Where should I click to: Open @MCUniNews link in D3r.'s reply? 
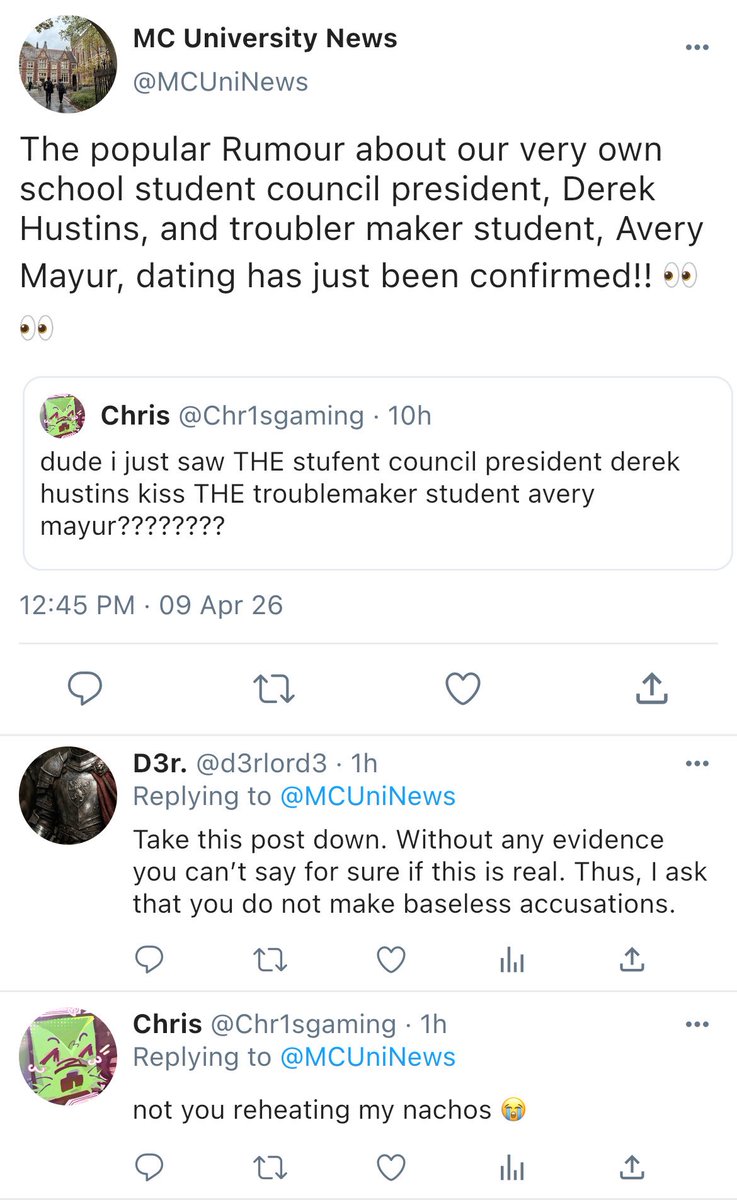(368, 796)
